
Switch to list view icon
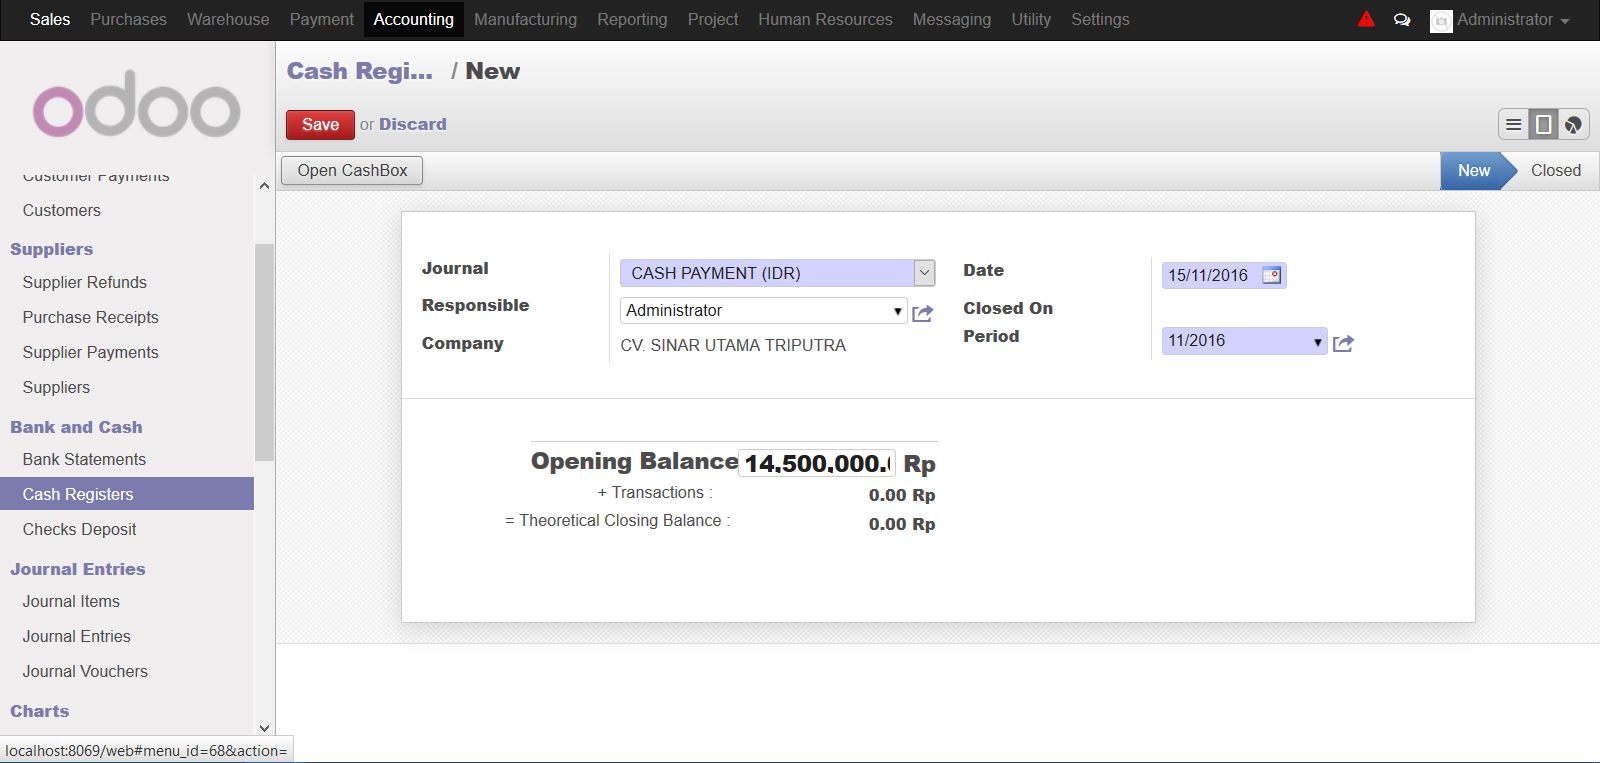tap(1514, 124)
